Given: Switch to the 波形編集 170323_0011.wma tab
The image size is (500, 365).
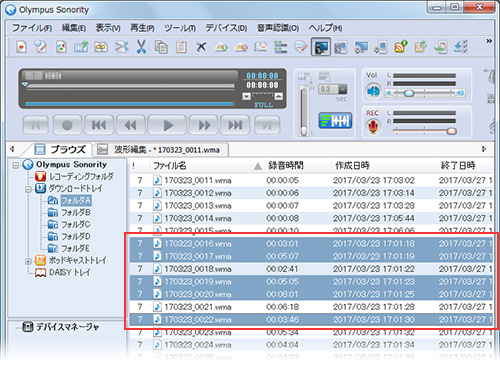Looking at the screenshot, I should 161,150.
